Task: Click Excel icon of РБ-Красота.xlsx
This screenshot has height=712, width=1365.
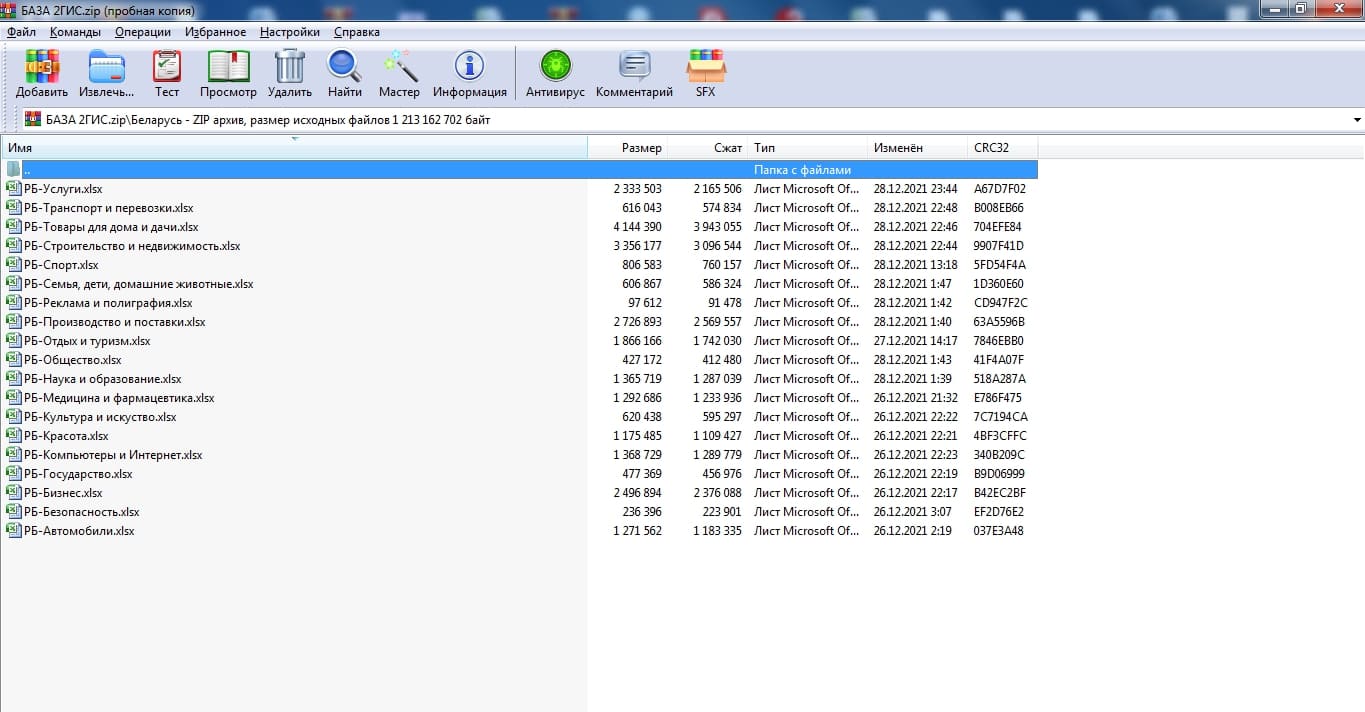Action: pyautogui.click(x=13, y=435)
